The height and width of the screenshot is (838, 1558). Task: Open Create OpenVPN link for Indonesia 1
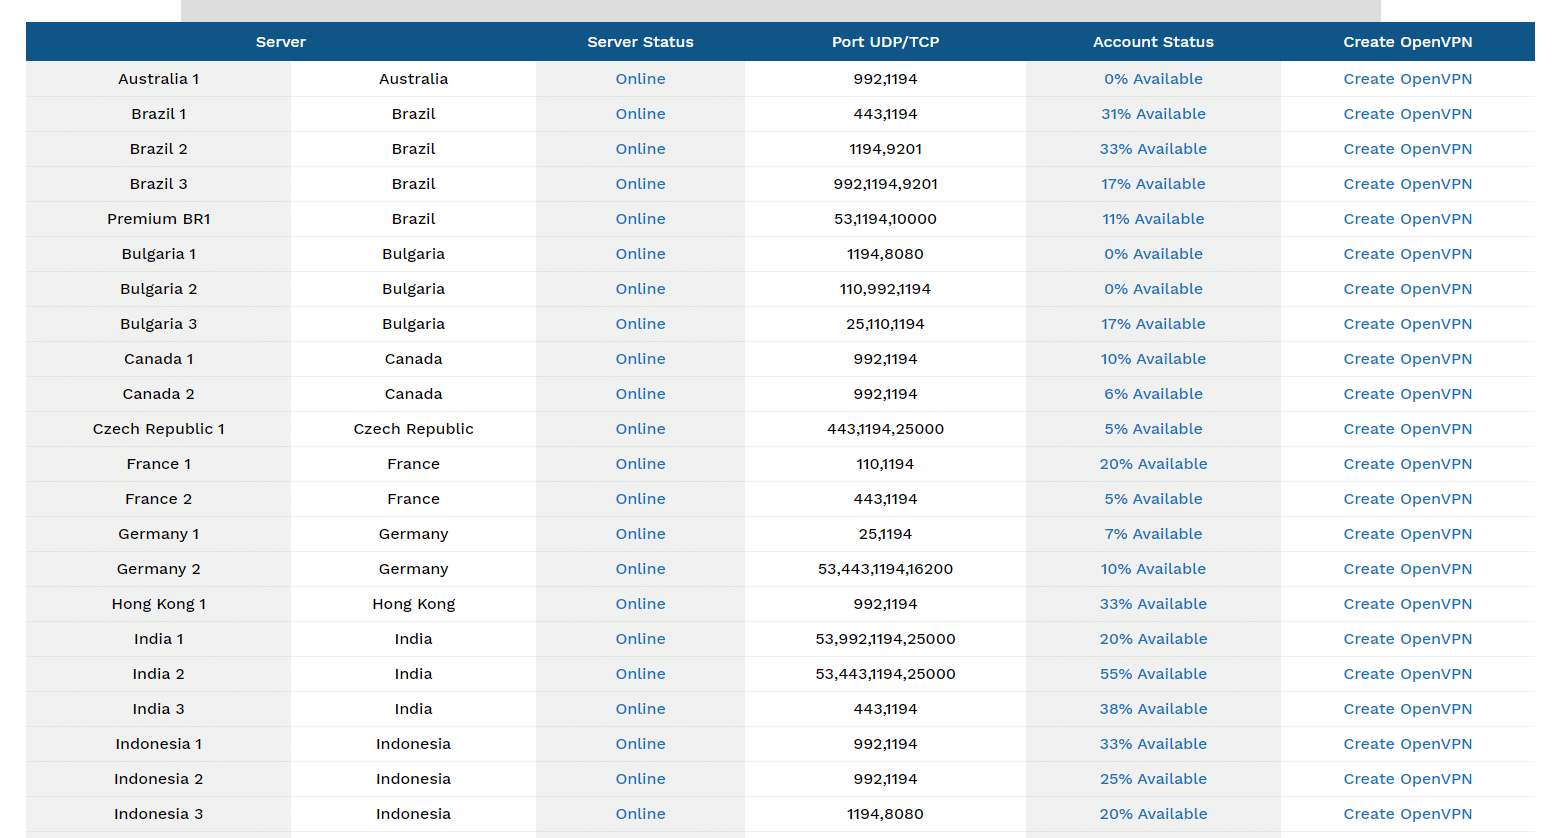click(1407, 744)
